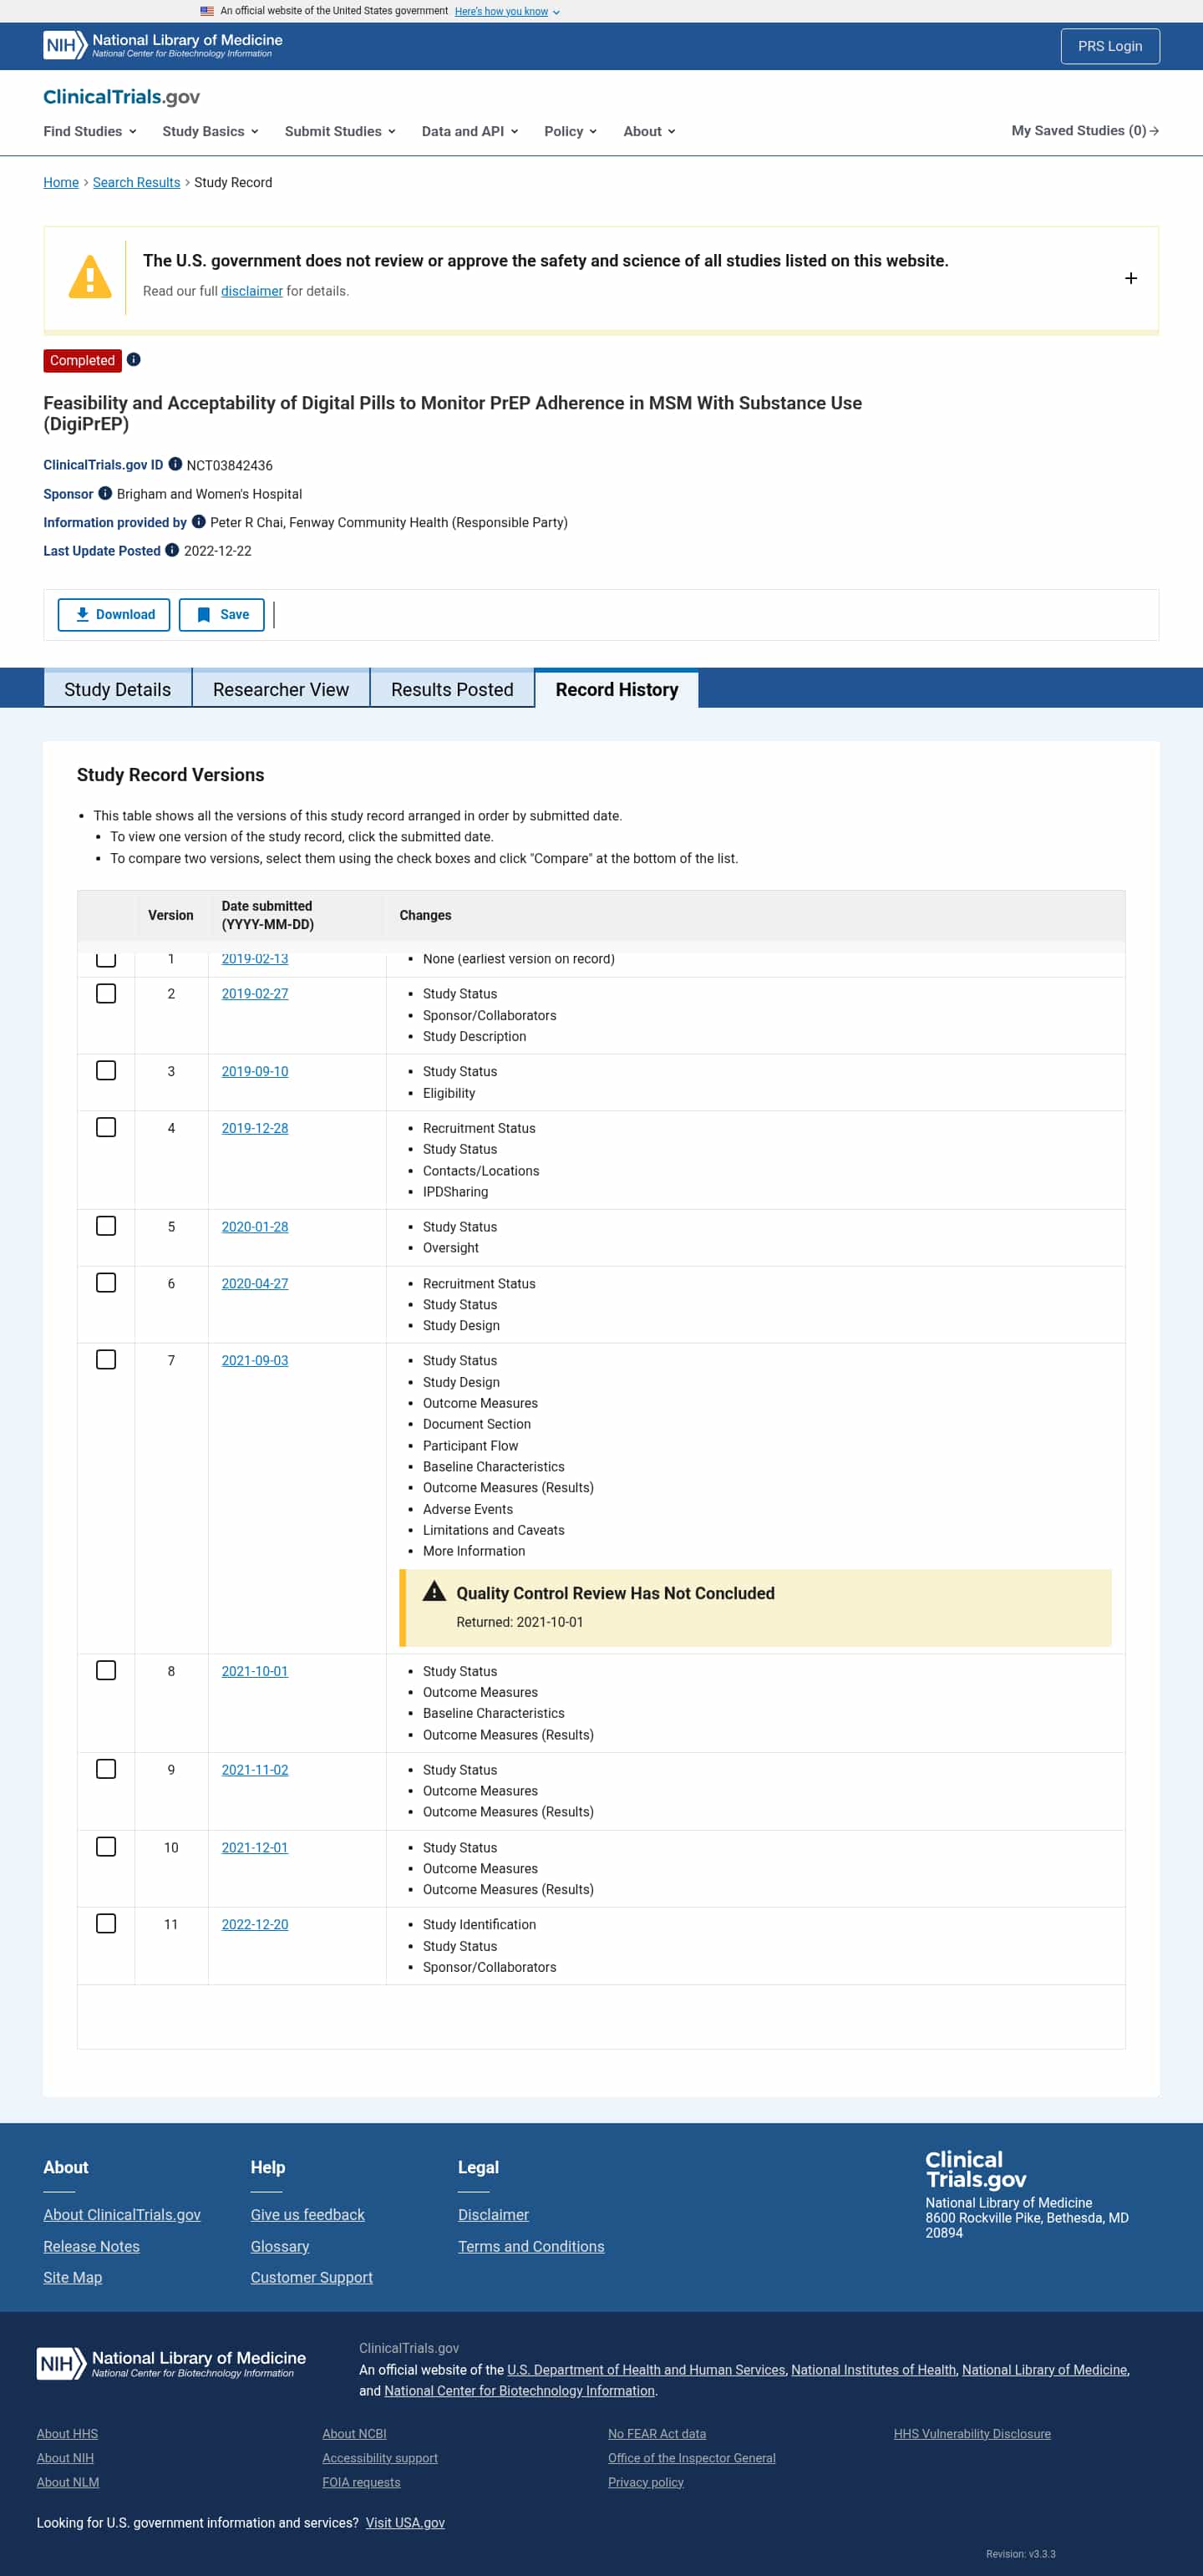The image size is (1203, 2576).
Task: Click the ClinicalTrials.gov header logo
Action: coord(121,97)
